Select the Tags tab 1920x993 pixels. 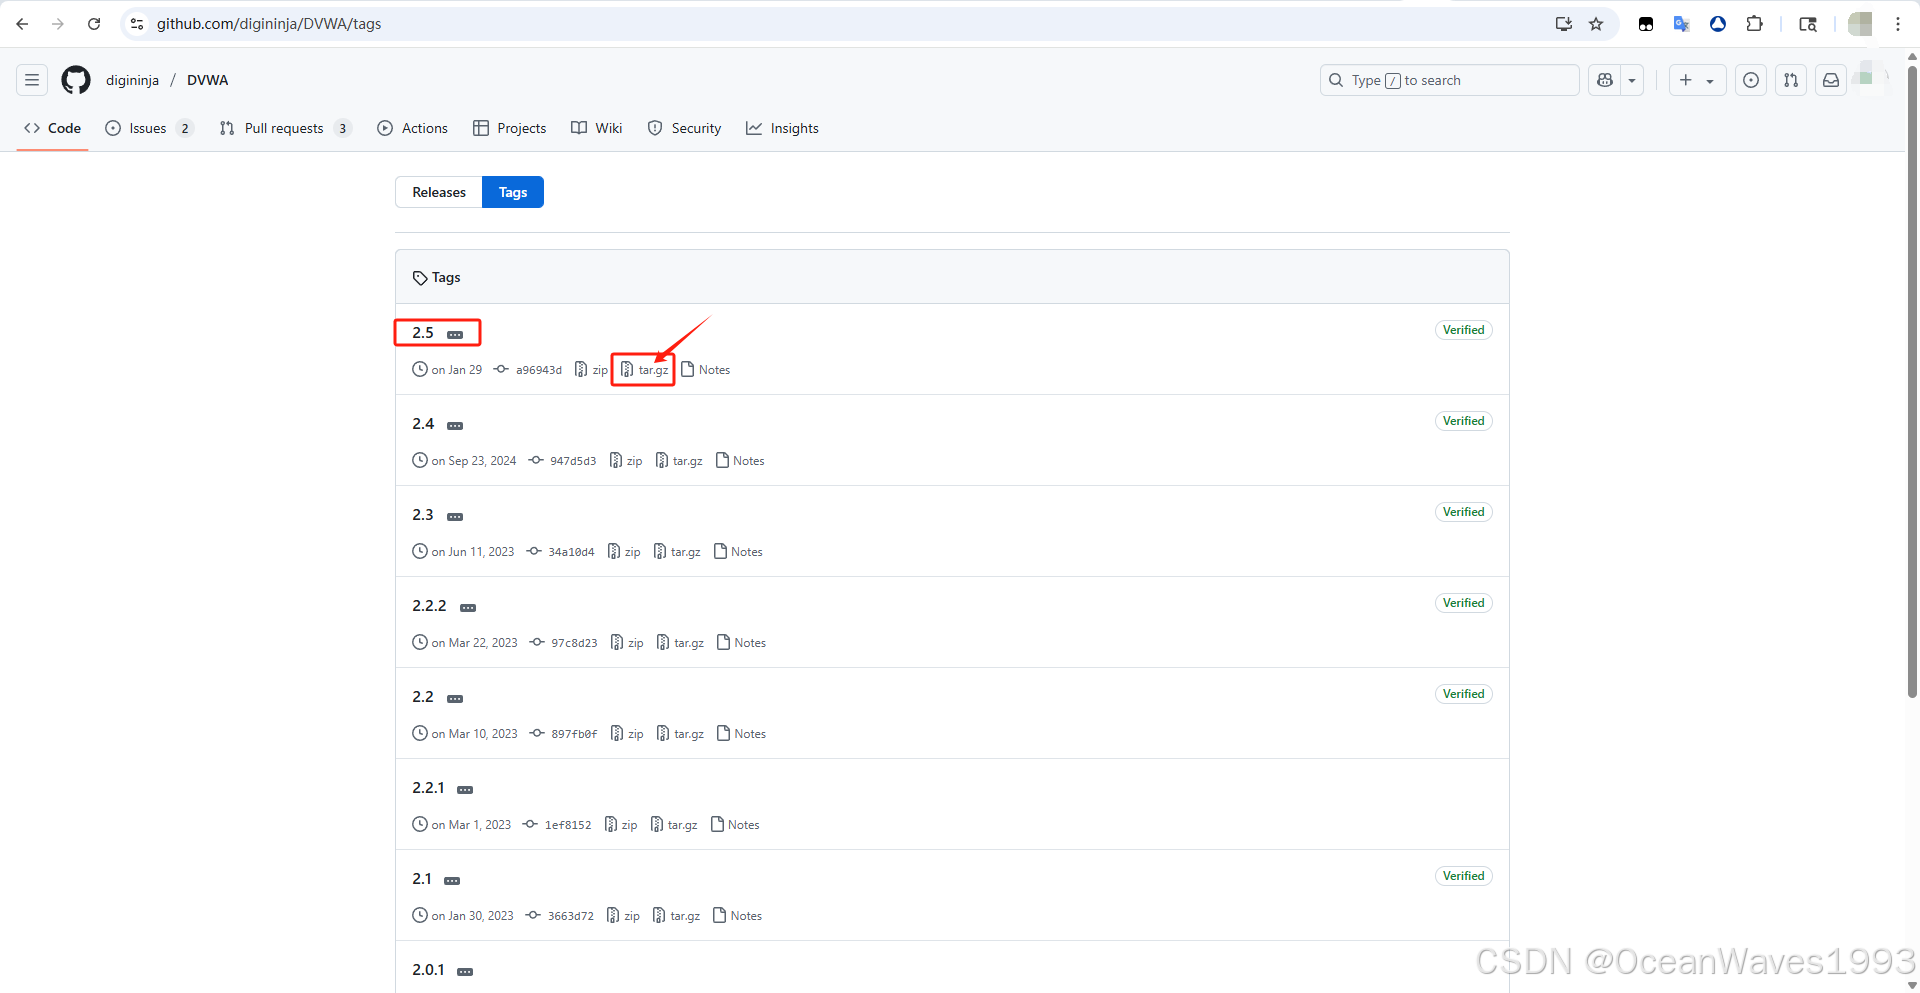[x=513, y=192]
